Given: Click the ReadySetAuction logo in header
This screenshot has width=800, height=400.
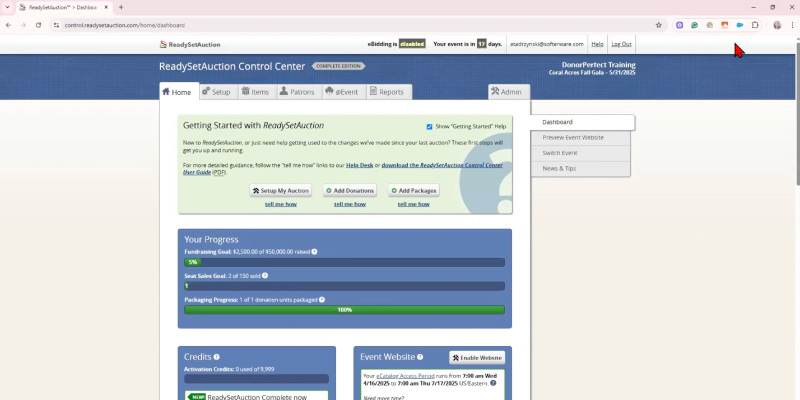Looking at the screenshot, I should point(190,44).
